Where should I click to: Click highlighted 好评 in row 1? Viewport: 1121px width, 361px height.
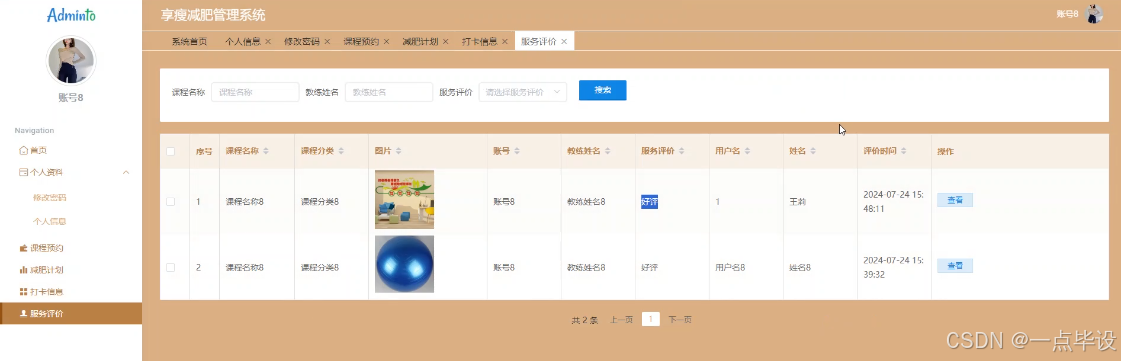[649, 202]
